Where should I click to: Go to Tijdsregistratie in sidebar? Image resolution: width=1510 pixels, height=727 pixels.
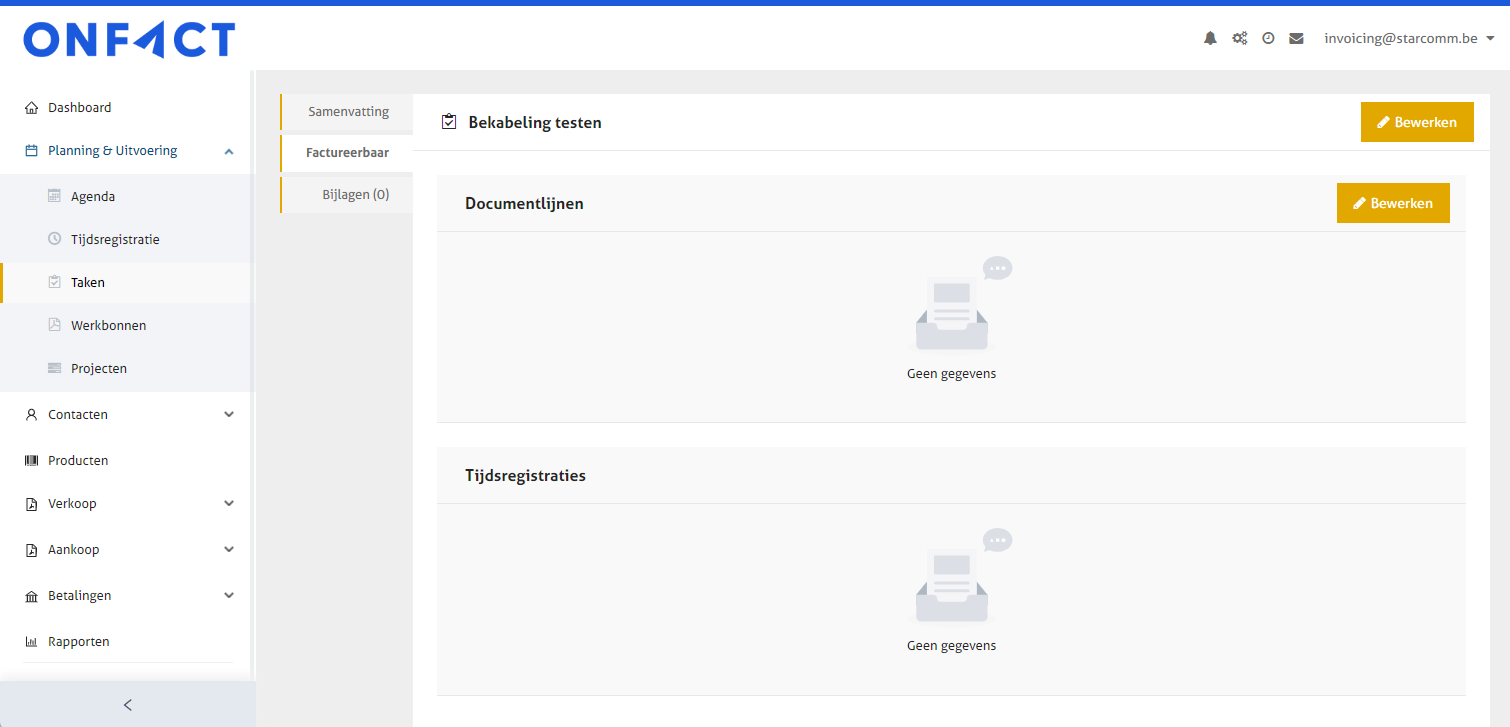click(114, 239)
